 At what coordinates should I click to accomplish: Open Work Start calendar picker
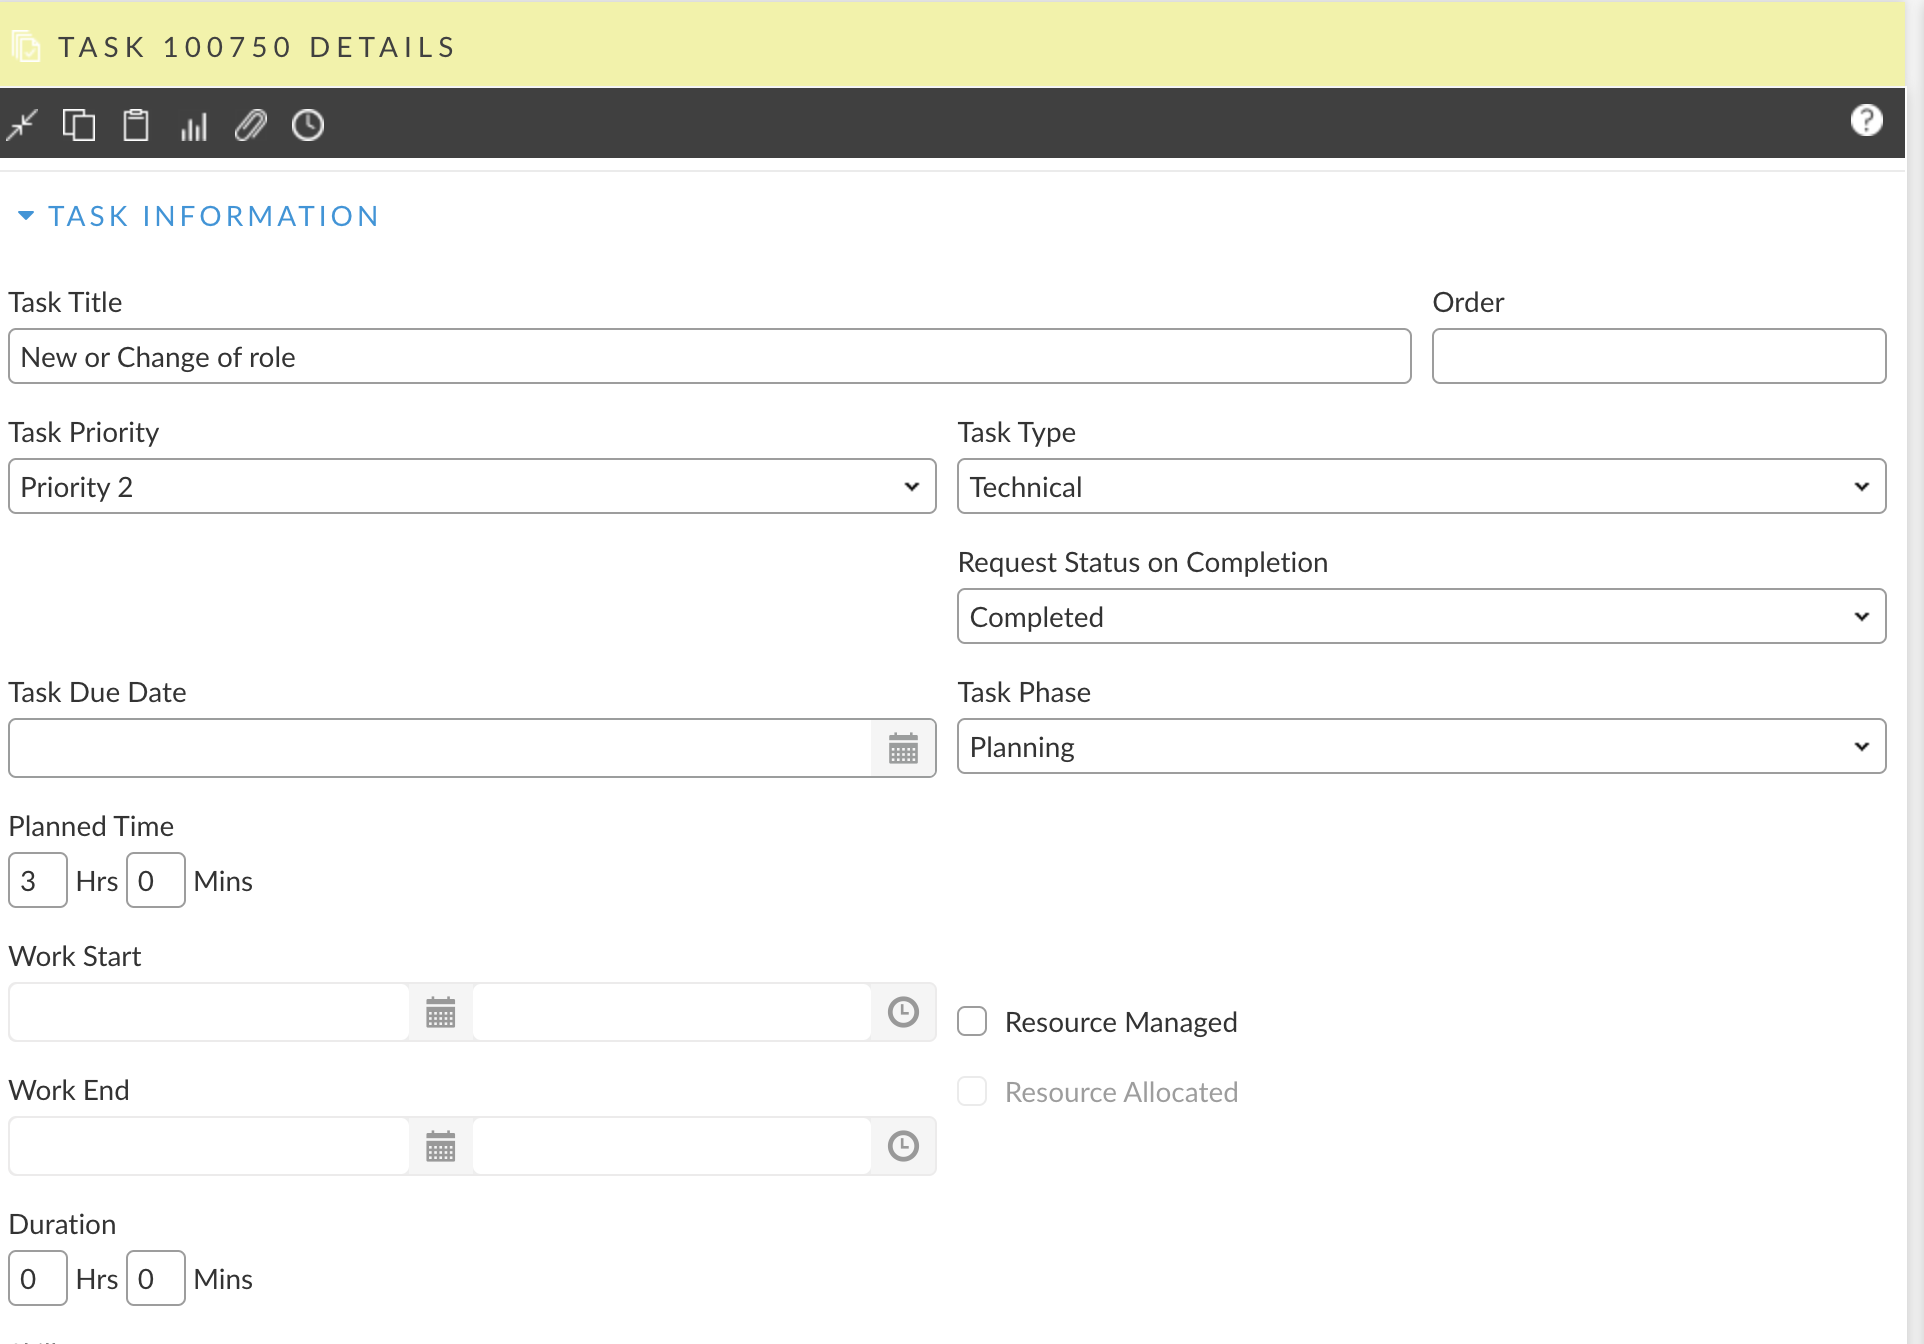(x=440, y=1012)
